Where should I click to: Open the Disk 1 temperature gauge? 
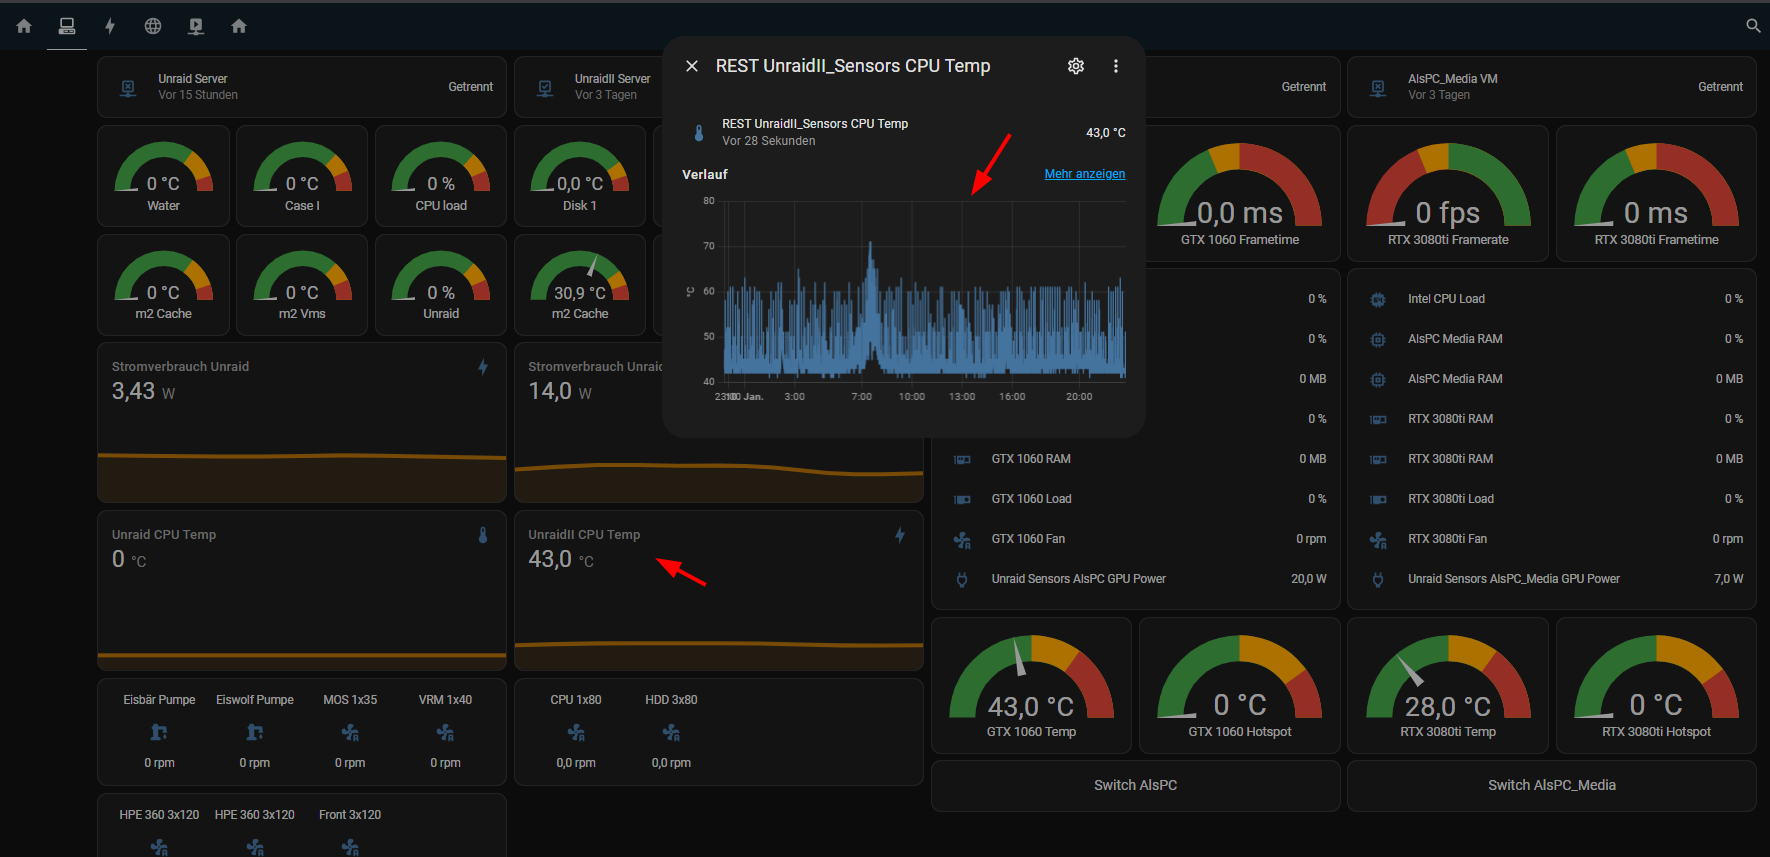pyautogui.click(x=580, y=176)
